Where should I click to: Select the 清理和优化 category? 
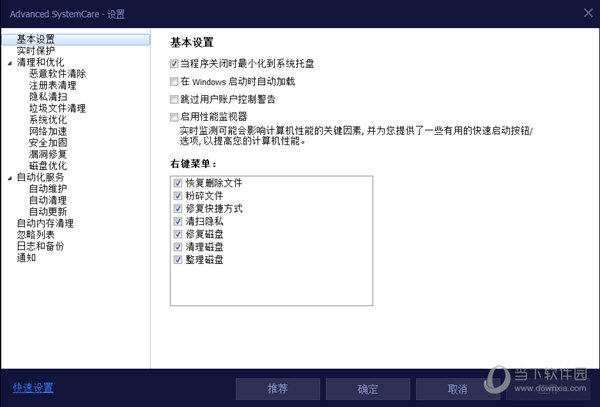click(x=40, y=62)
